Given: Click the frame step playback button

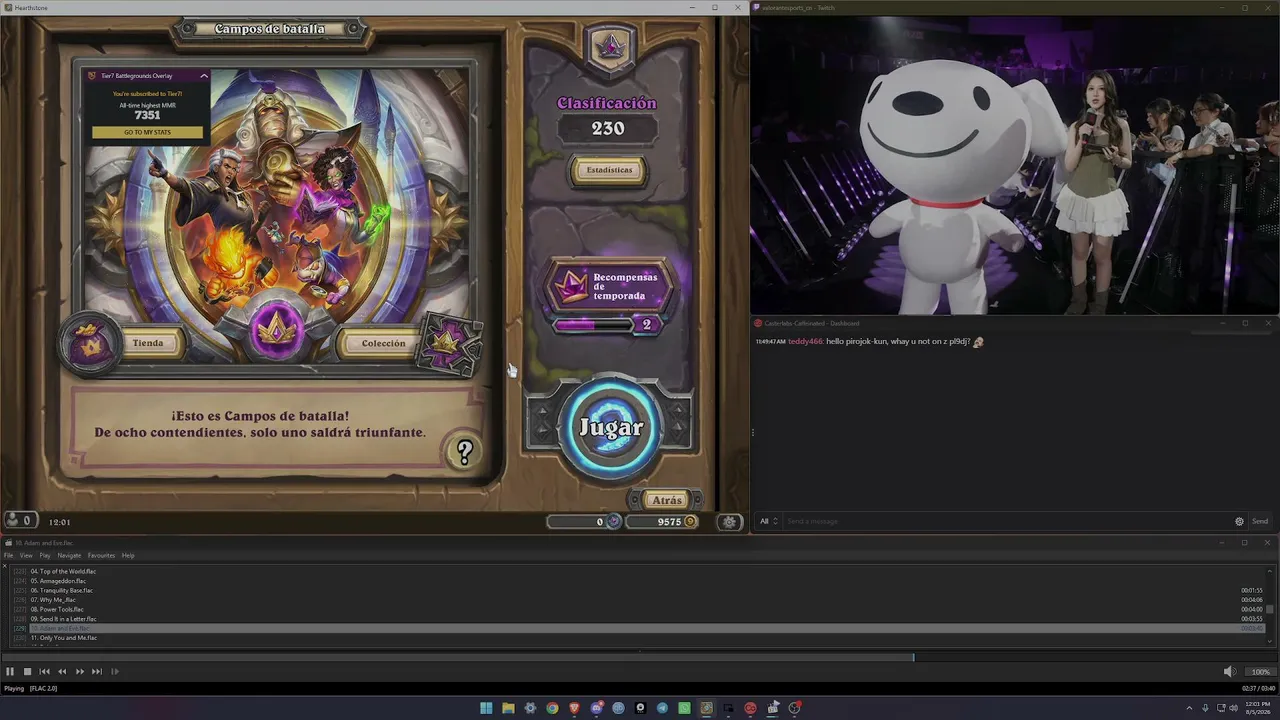Looking at the screenshot, I should click(115, 672).
